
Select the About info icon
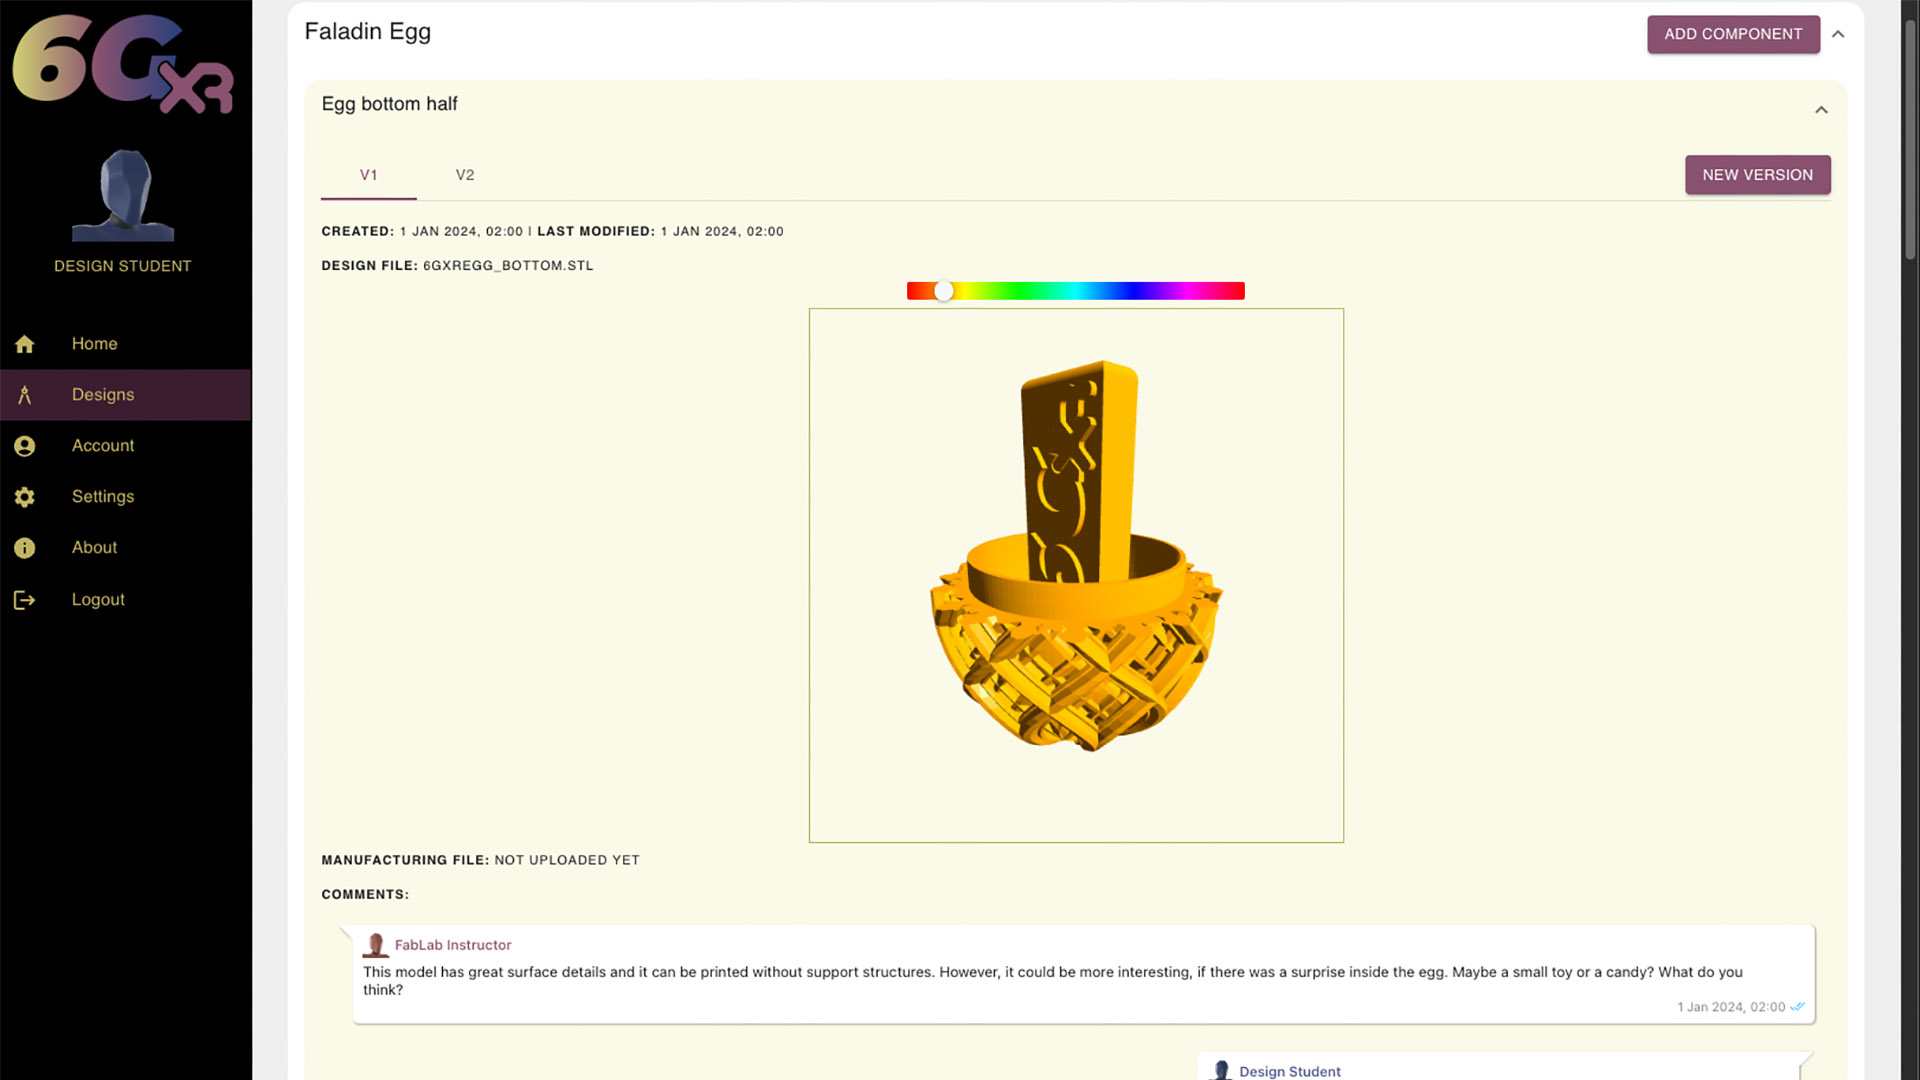pos(24,547)
